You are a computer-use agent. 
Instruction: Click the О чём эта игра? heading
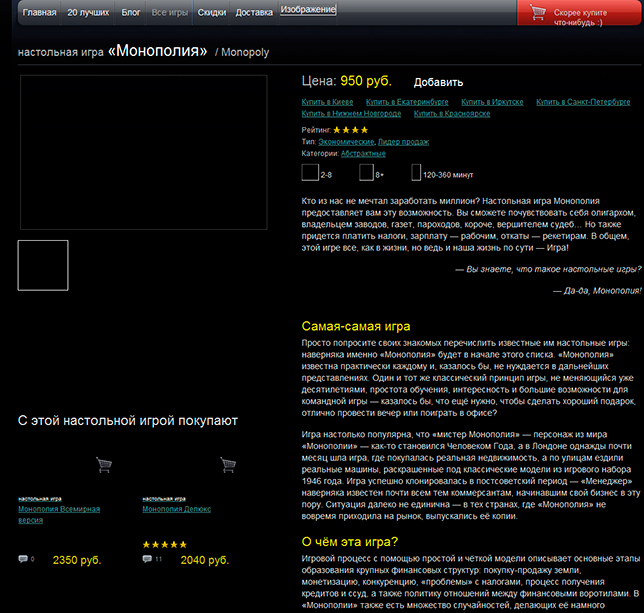pos(350,542)
